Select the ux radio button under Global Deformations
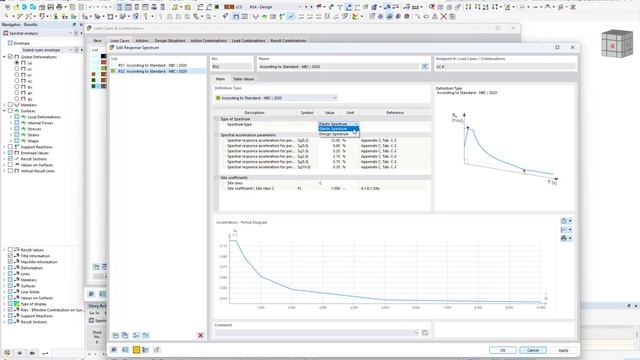Image resolution: width=640 pixels, height=360 pixels. click(x=17, y=69)
